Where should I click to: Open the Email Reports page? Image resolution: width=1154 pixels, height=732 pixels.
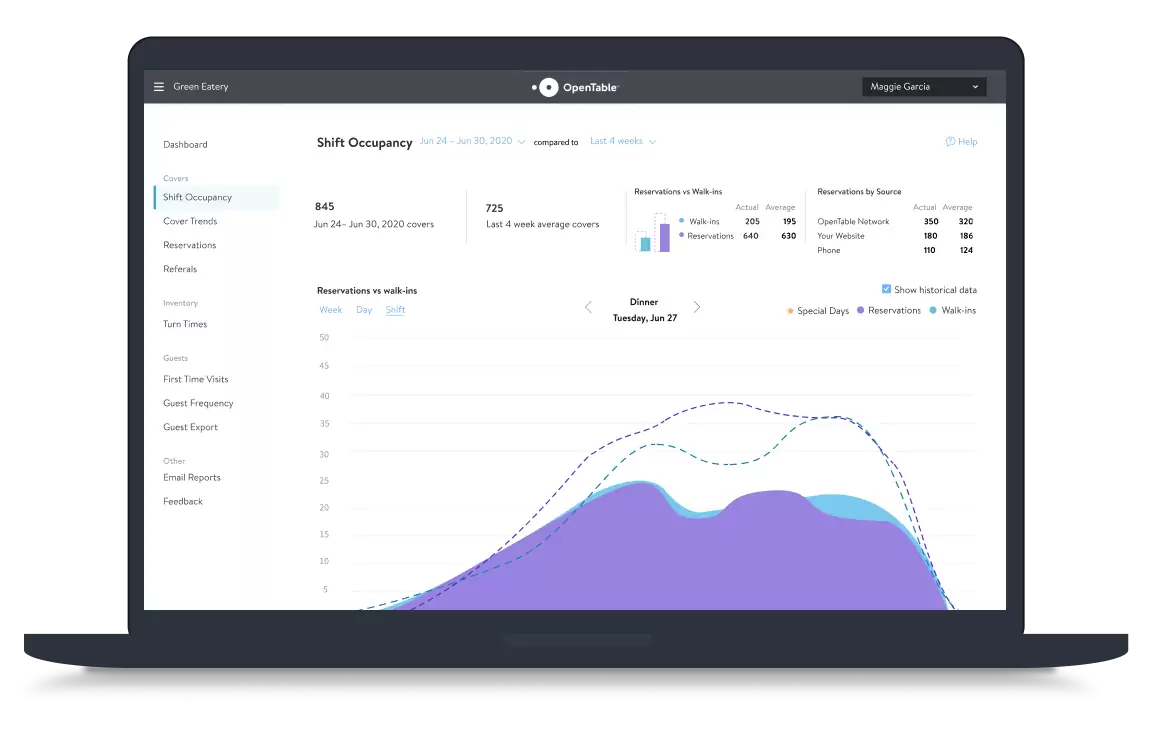coord(192,478)
